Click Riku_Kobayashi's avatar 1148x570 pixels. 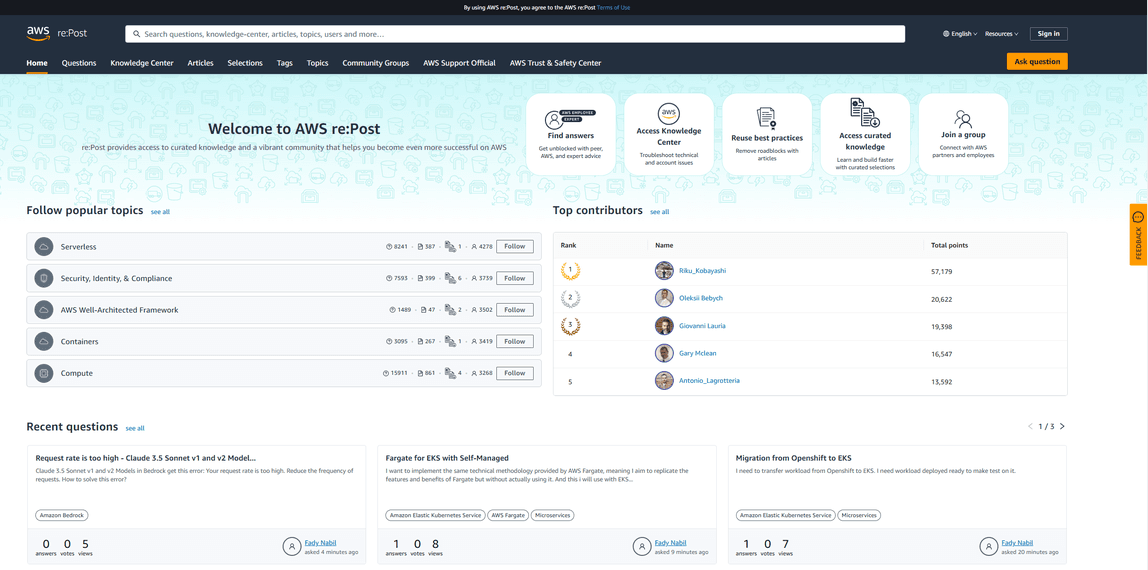click(x=664, y=271)
